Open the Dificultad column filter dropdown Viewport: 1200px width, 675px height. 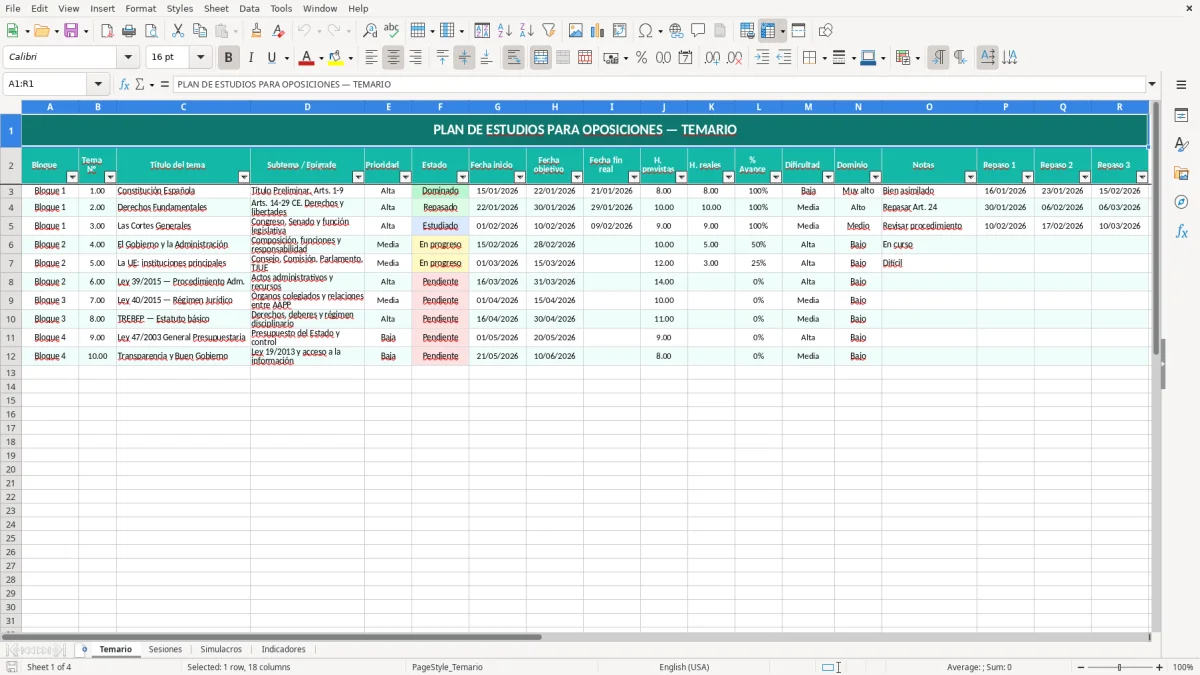coord(828,177)
